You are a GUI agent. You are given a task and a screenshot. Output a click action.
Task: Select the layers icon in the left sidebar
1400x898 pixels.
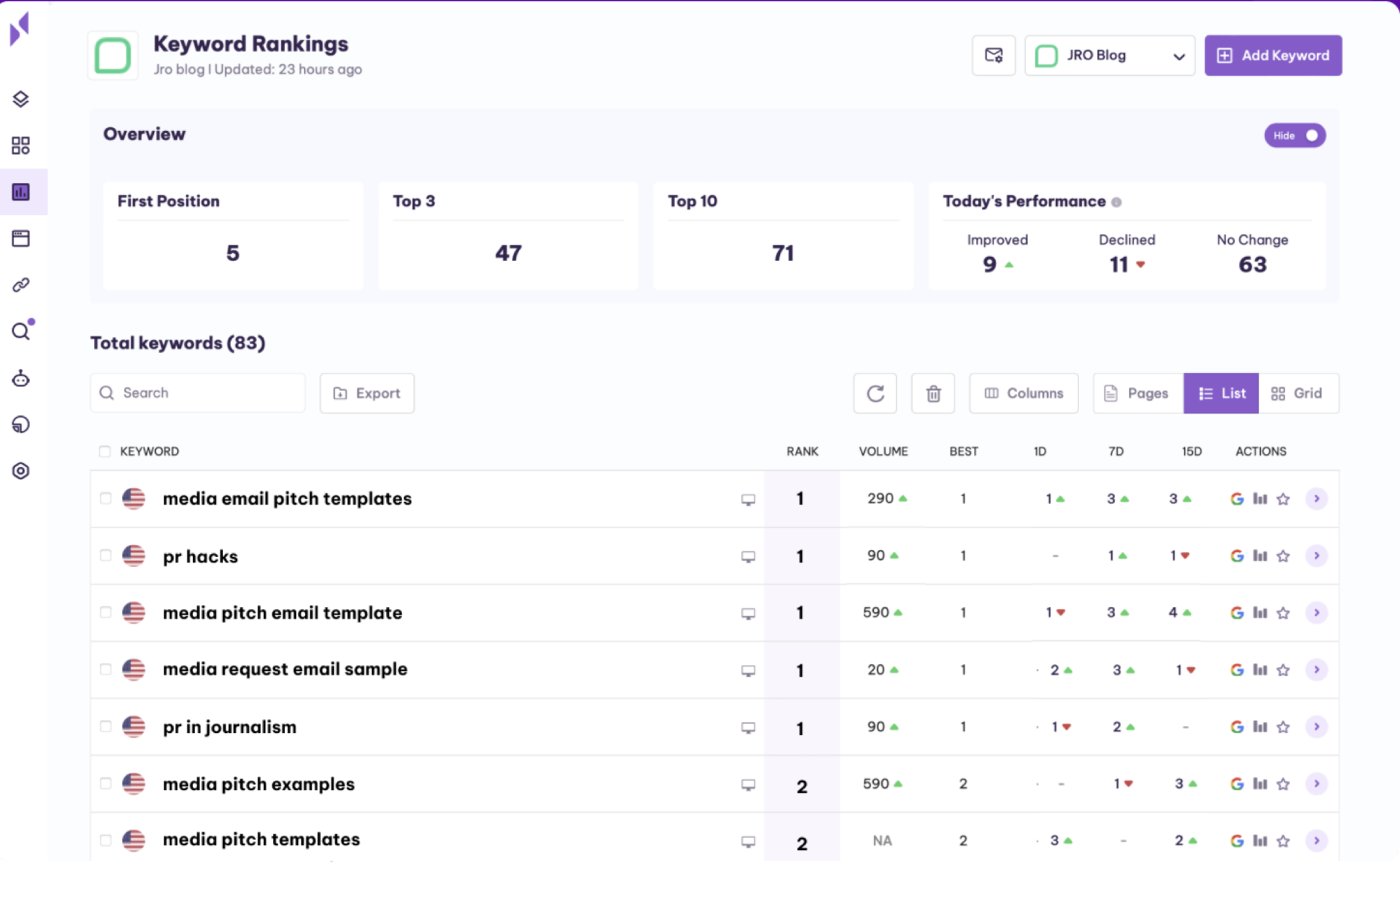pos(21,99)
